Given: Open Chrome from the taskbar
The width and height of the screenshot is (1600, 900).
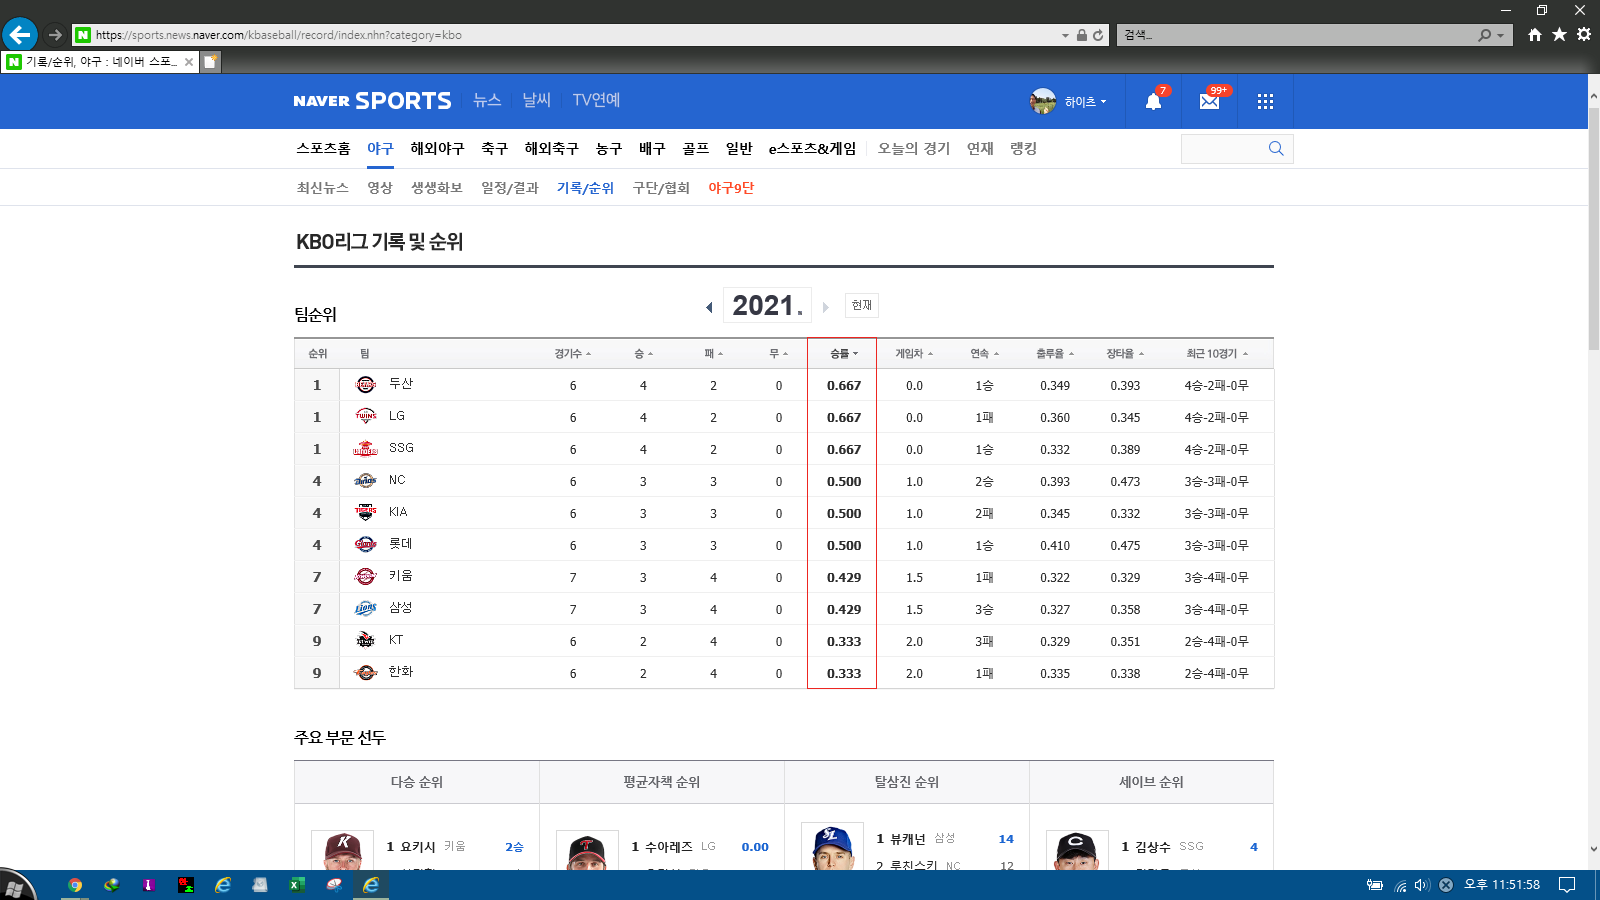Looking at the screenshot, I should (x=75, y=885).
